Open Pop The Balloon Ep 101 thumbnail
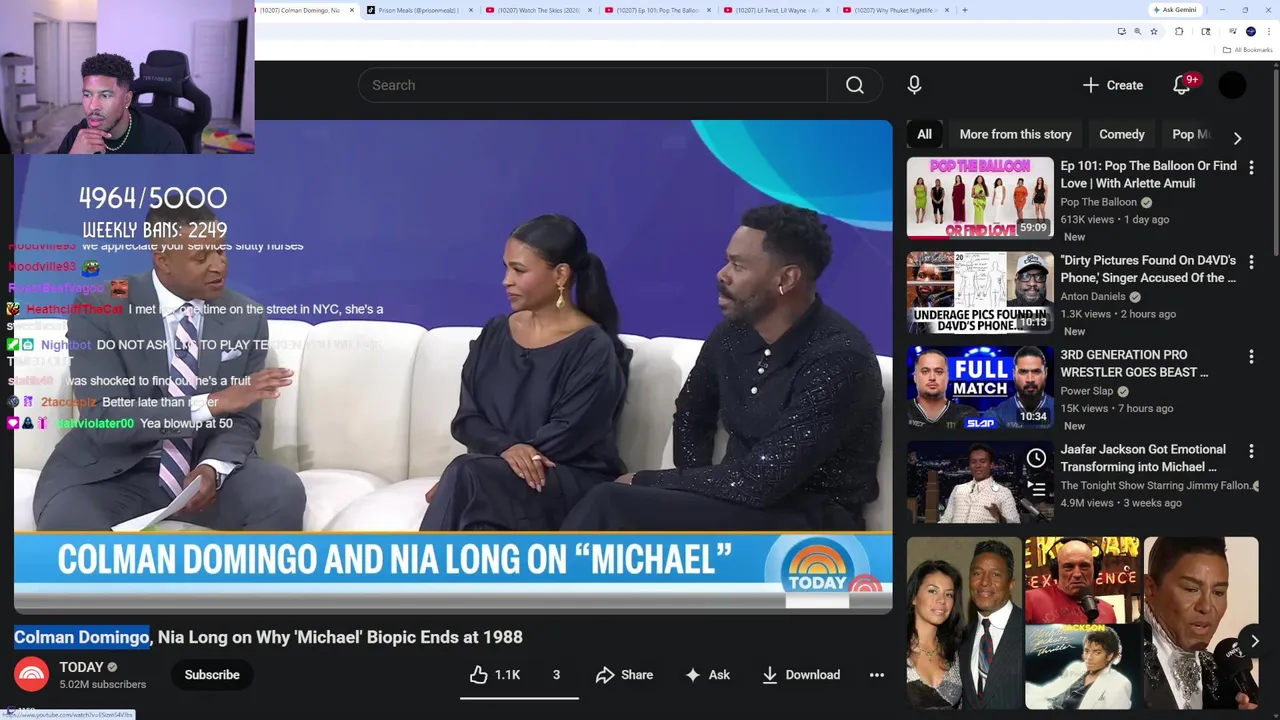 pos(980,198)
